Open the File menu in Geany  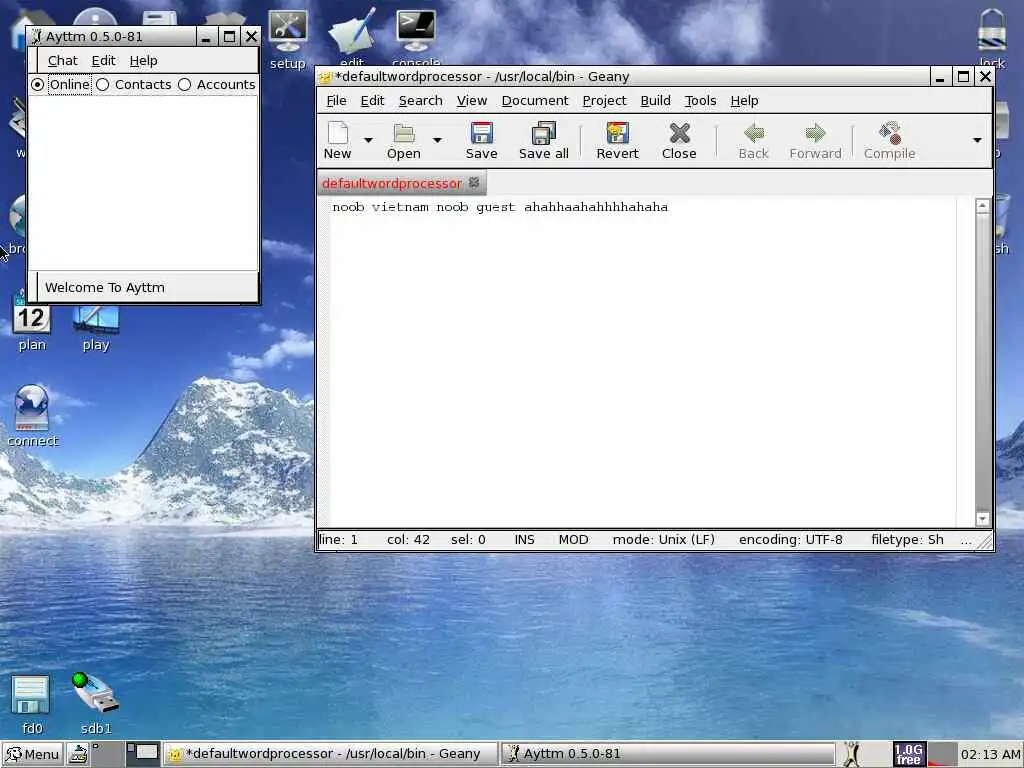coord(336,101)
